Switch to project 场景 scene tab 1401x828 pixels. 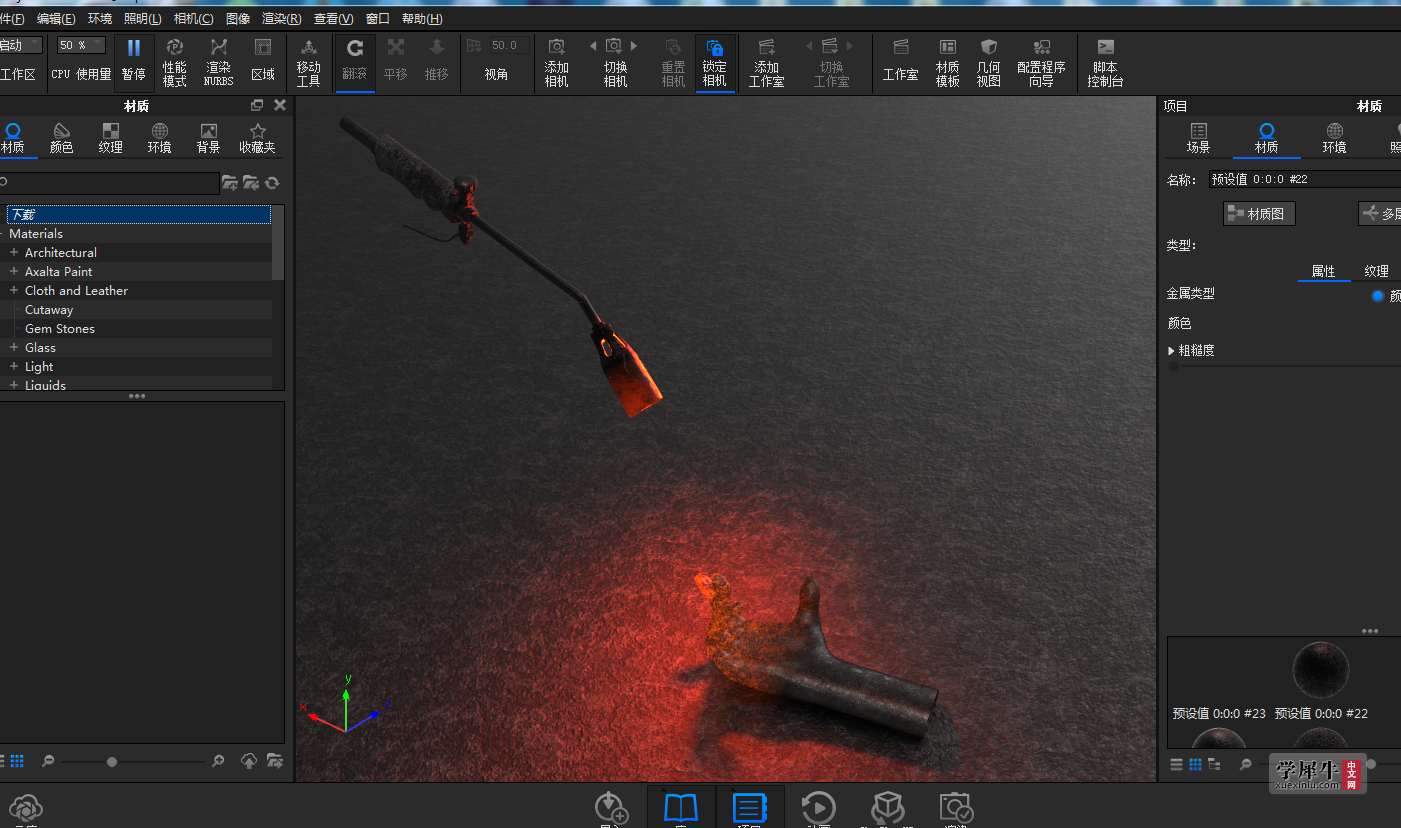pyautogui.click(x=1198, y=138)
